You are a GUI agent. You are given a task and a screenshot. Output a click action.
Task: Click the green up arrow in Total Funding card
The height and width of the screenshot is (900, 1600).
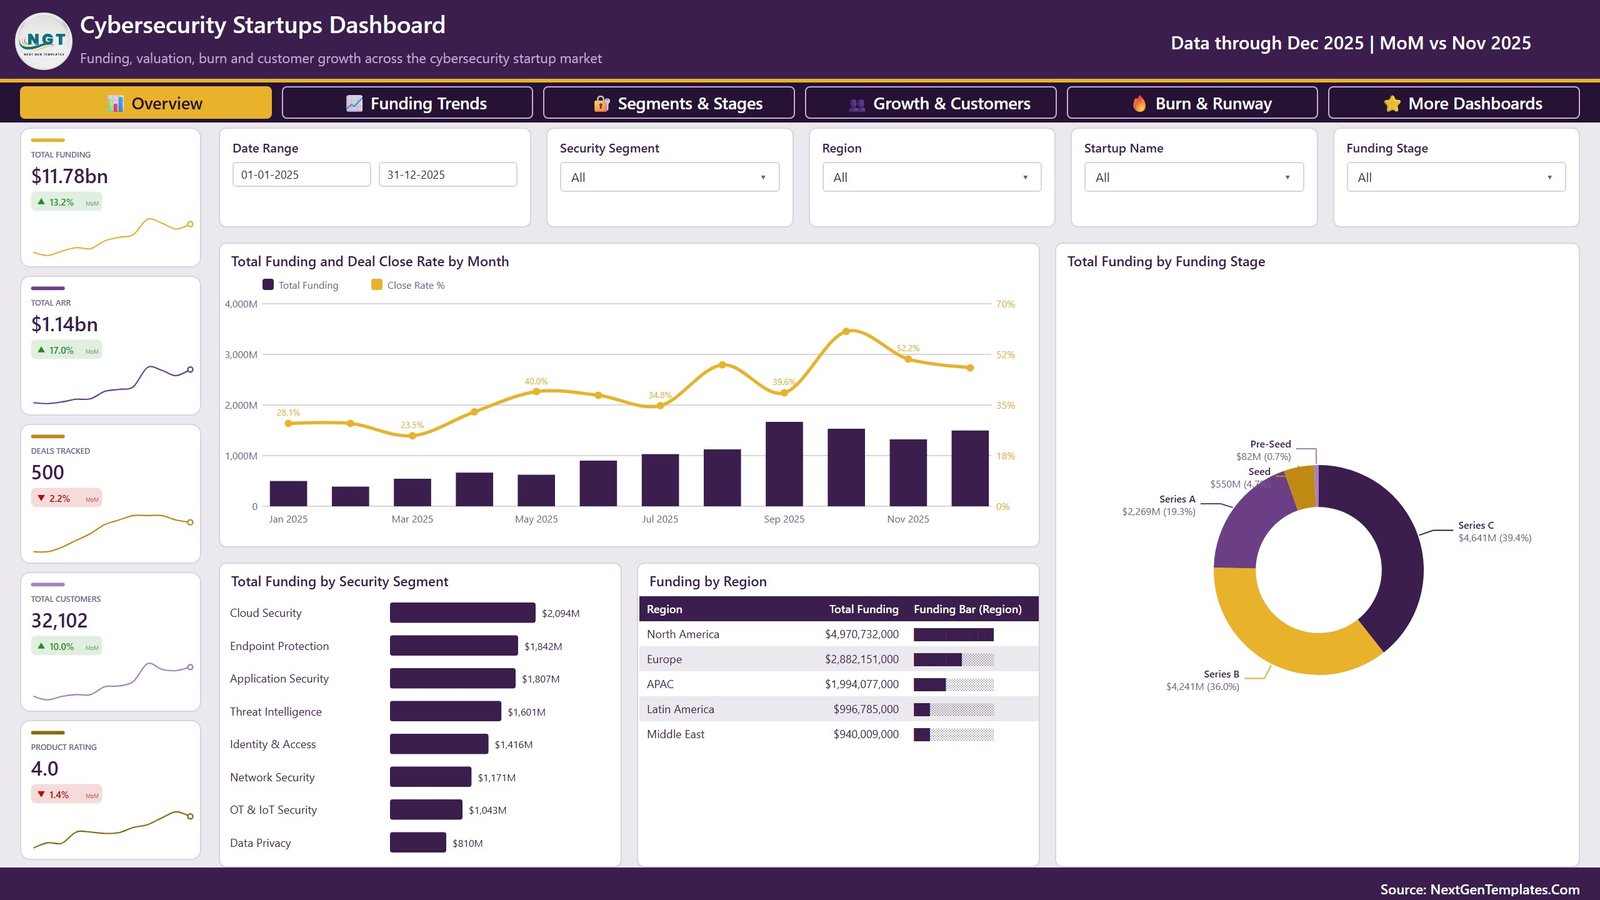point(41,202)
